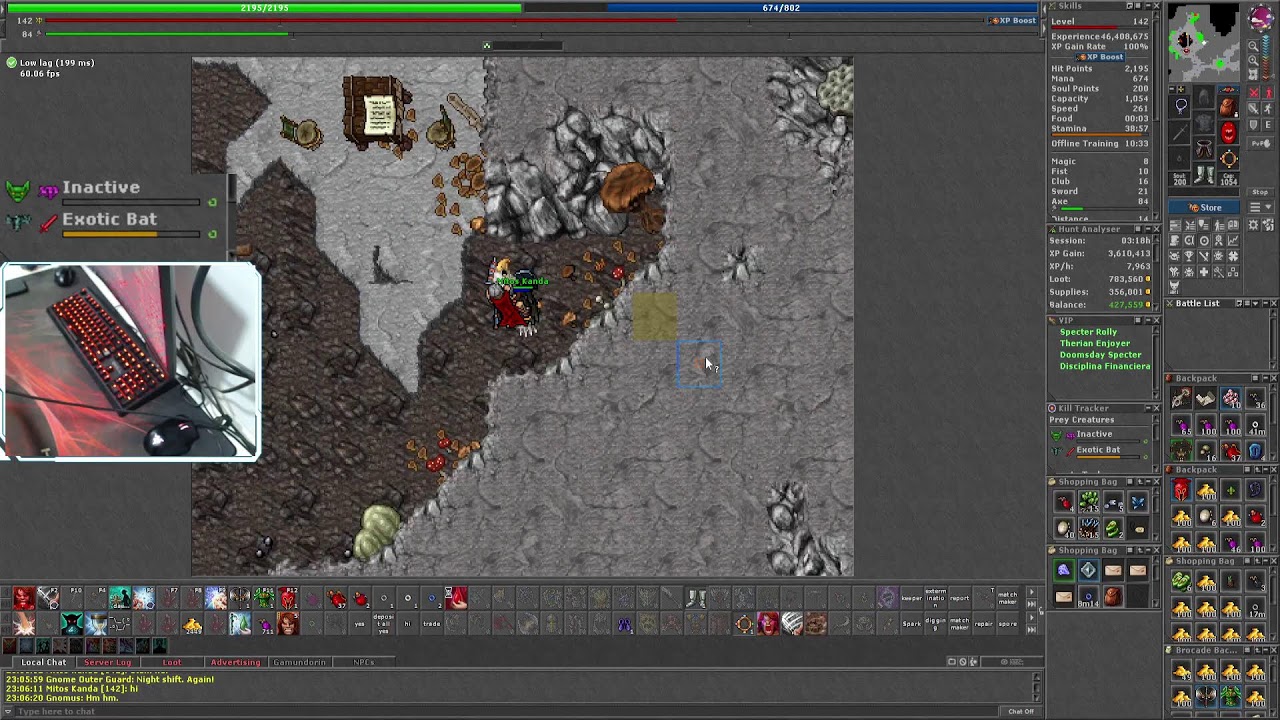The image size is (1280, 720).
Task: Click the red shield equipment slot
Action: 1229,132
